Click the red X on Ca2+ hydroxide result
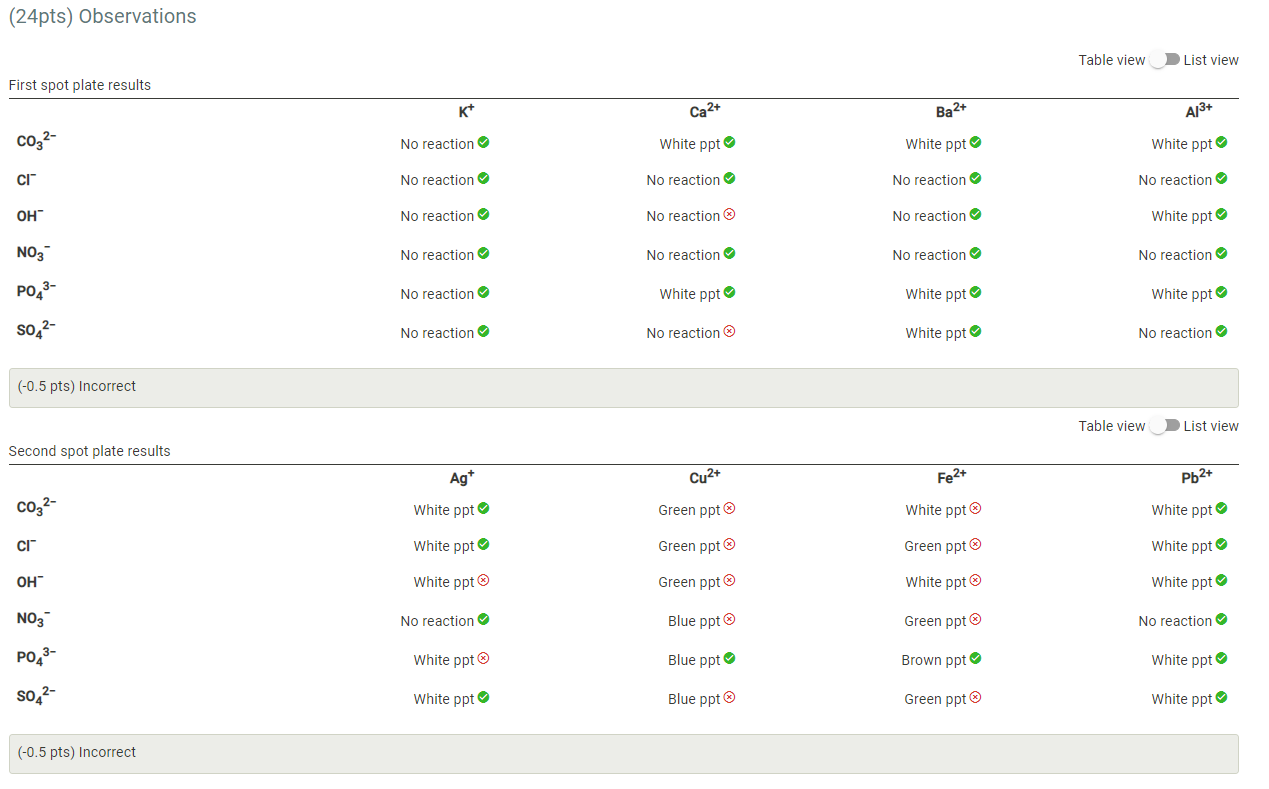1269x789 pixels. click(x=730, y=215)
